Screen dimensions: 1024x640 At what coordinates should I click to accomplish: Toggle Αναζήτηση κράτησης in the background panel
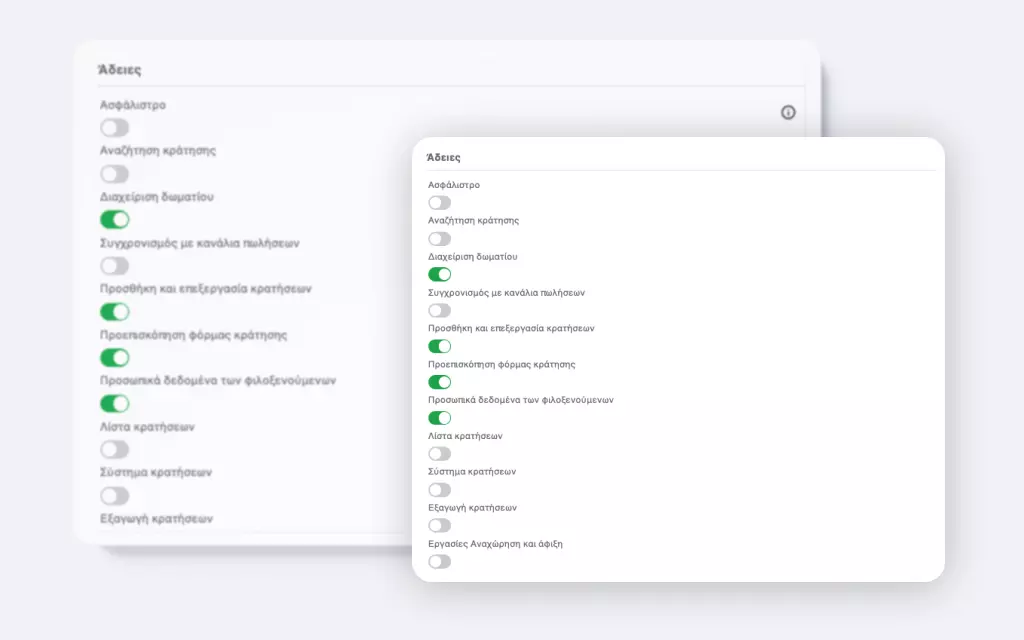click(115, 174)
